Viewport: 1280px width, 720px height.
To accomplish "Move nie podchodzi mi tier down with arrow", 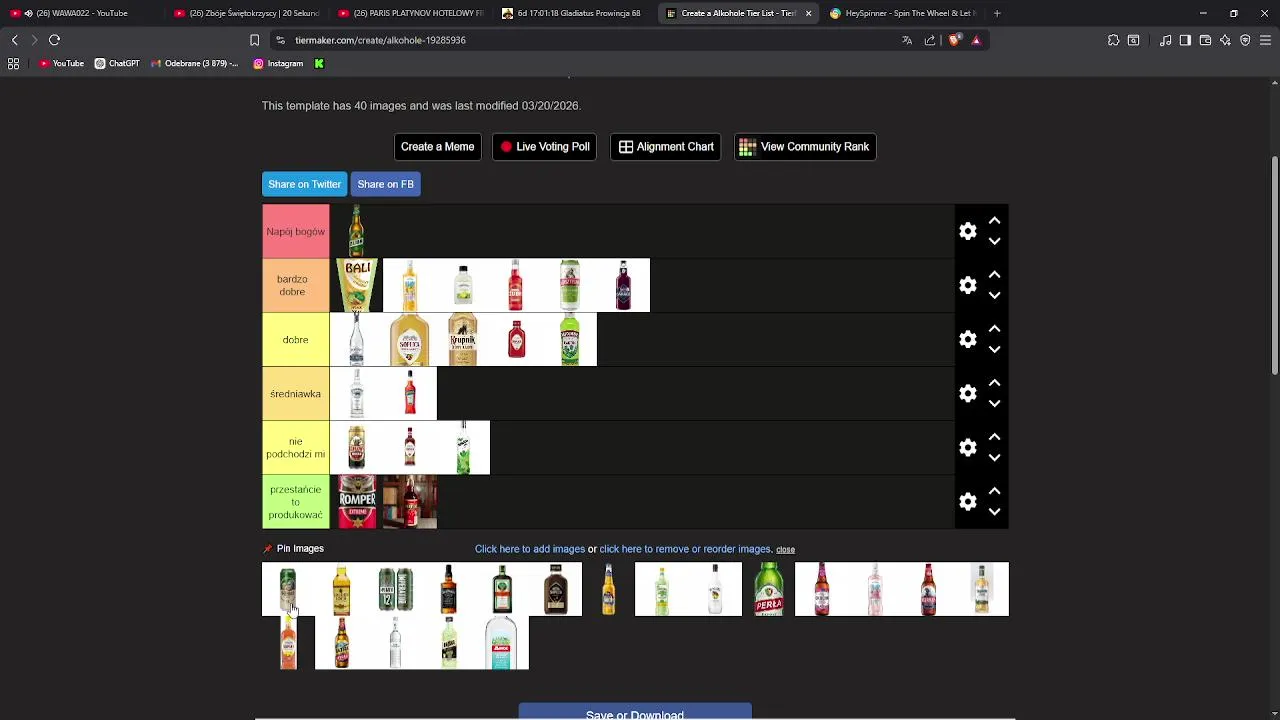I will click(994, 457).
